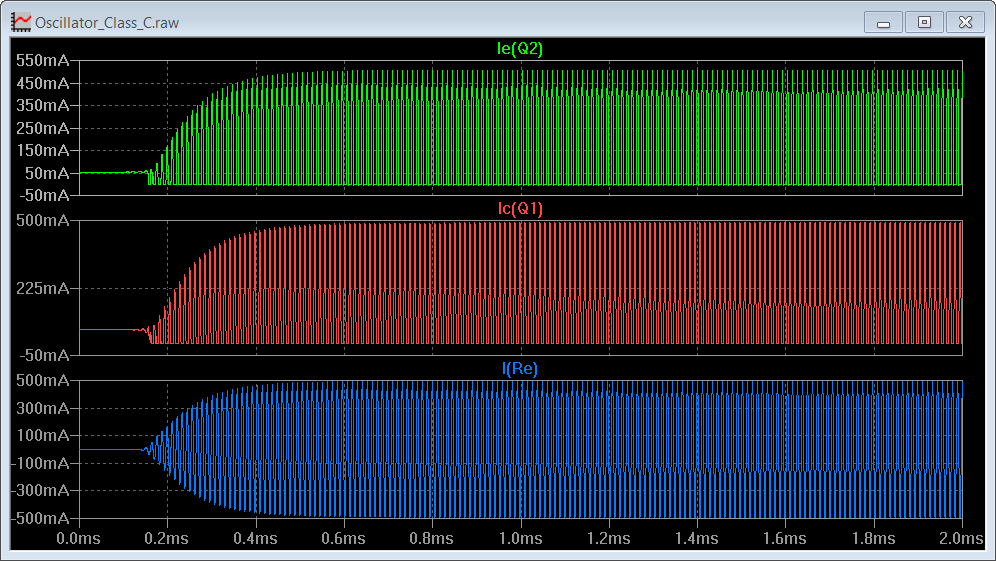
Task: Click the 0.6ms label on time axis
Action: coord(344,538)
